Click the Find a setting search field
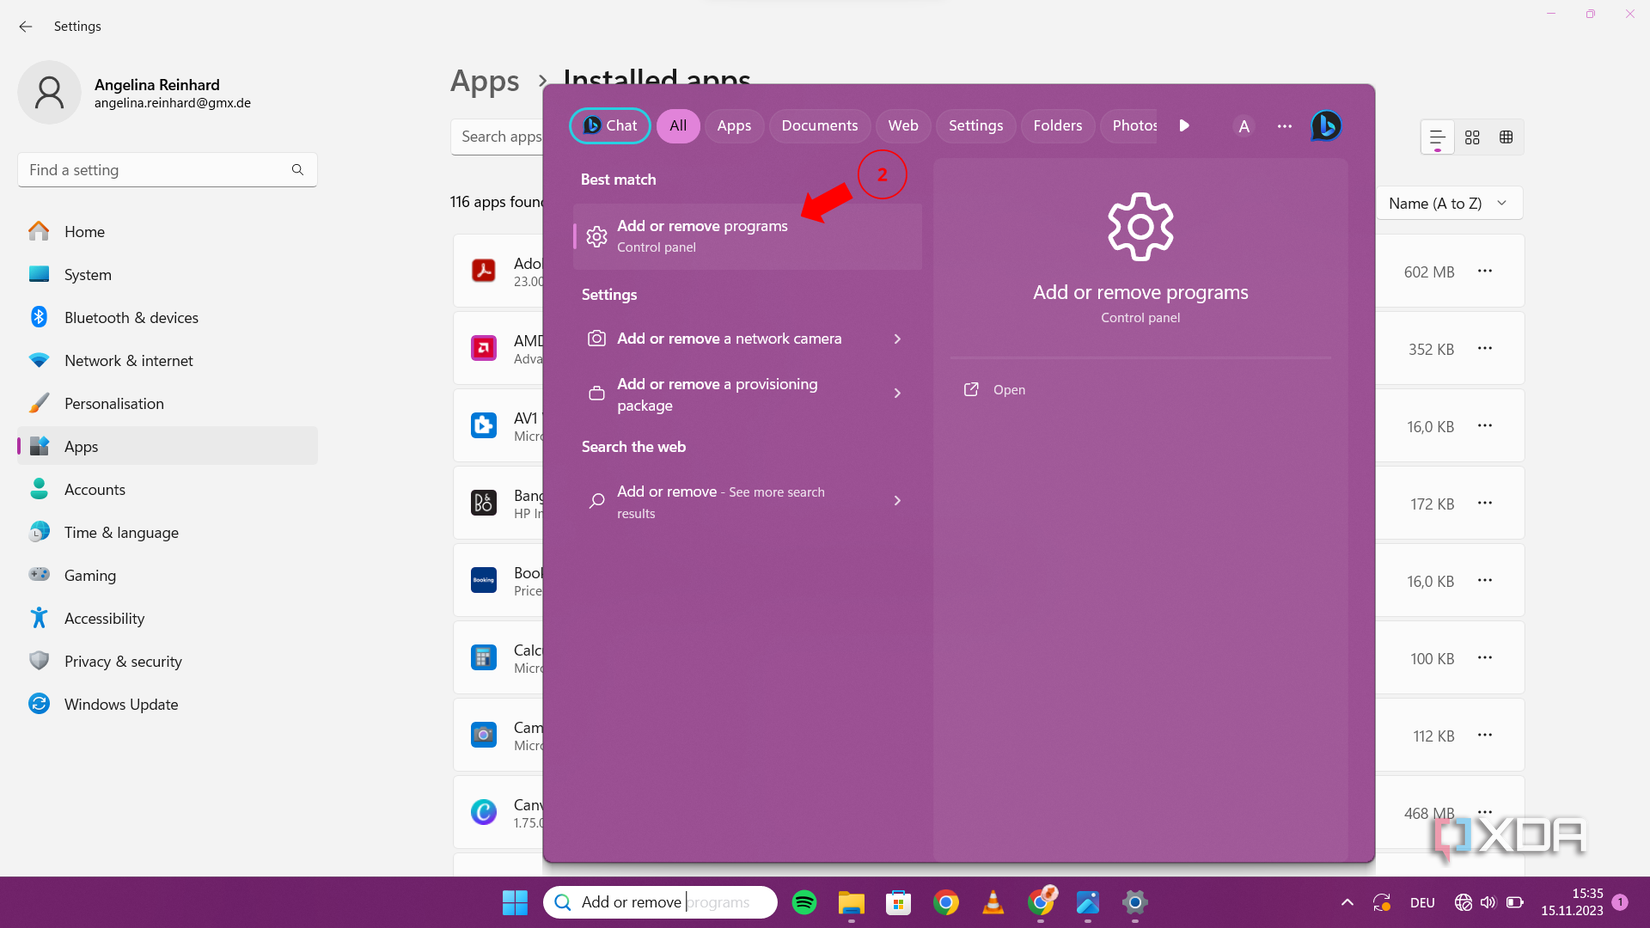The image size is (1650, 928). [167, 170]
